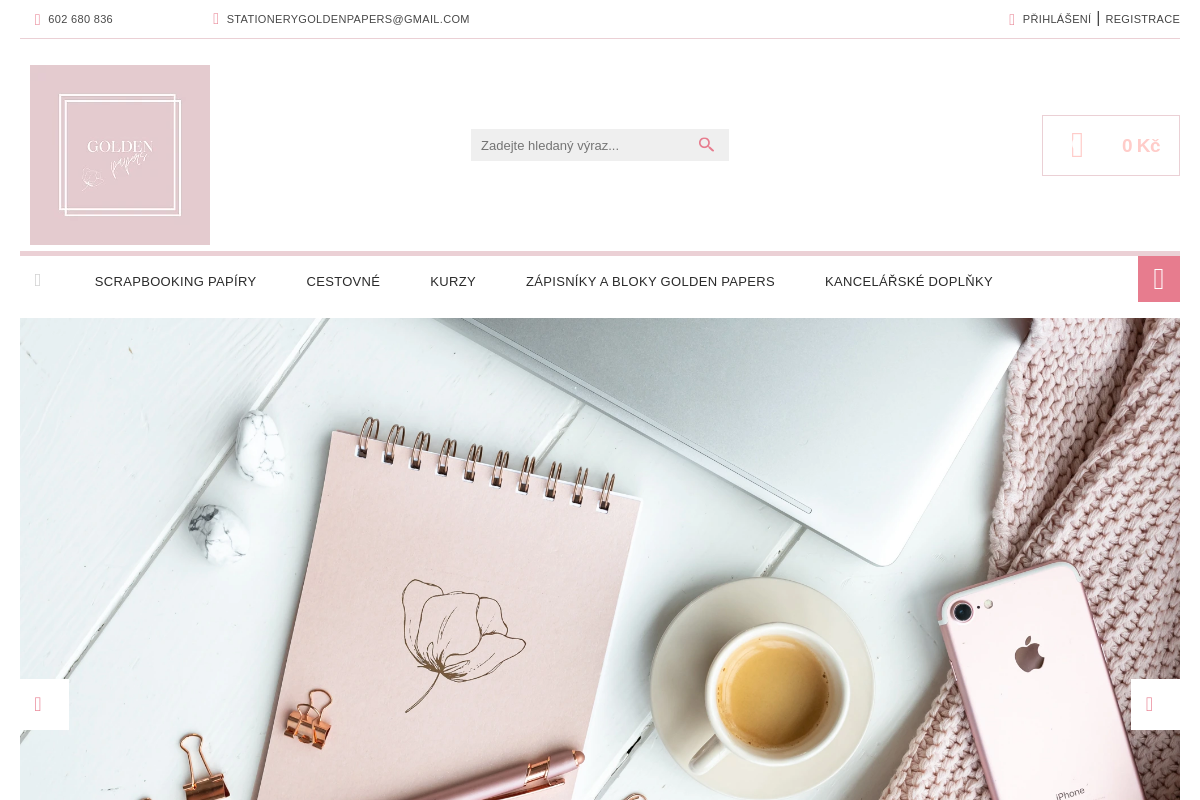The image size is (1200, 800).
Task: Go to previous slide with left arrow
Action: [x=44, y=704]
